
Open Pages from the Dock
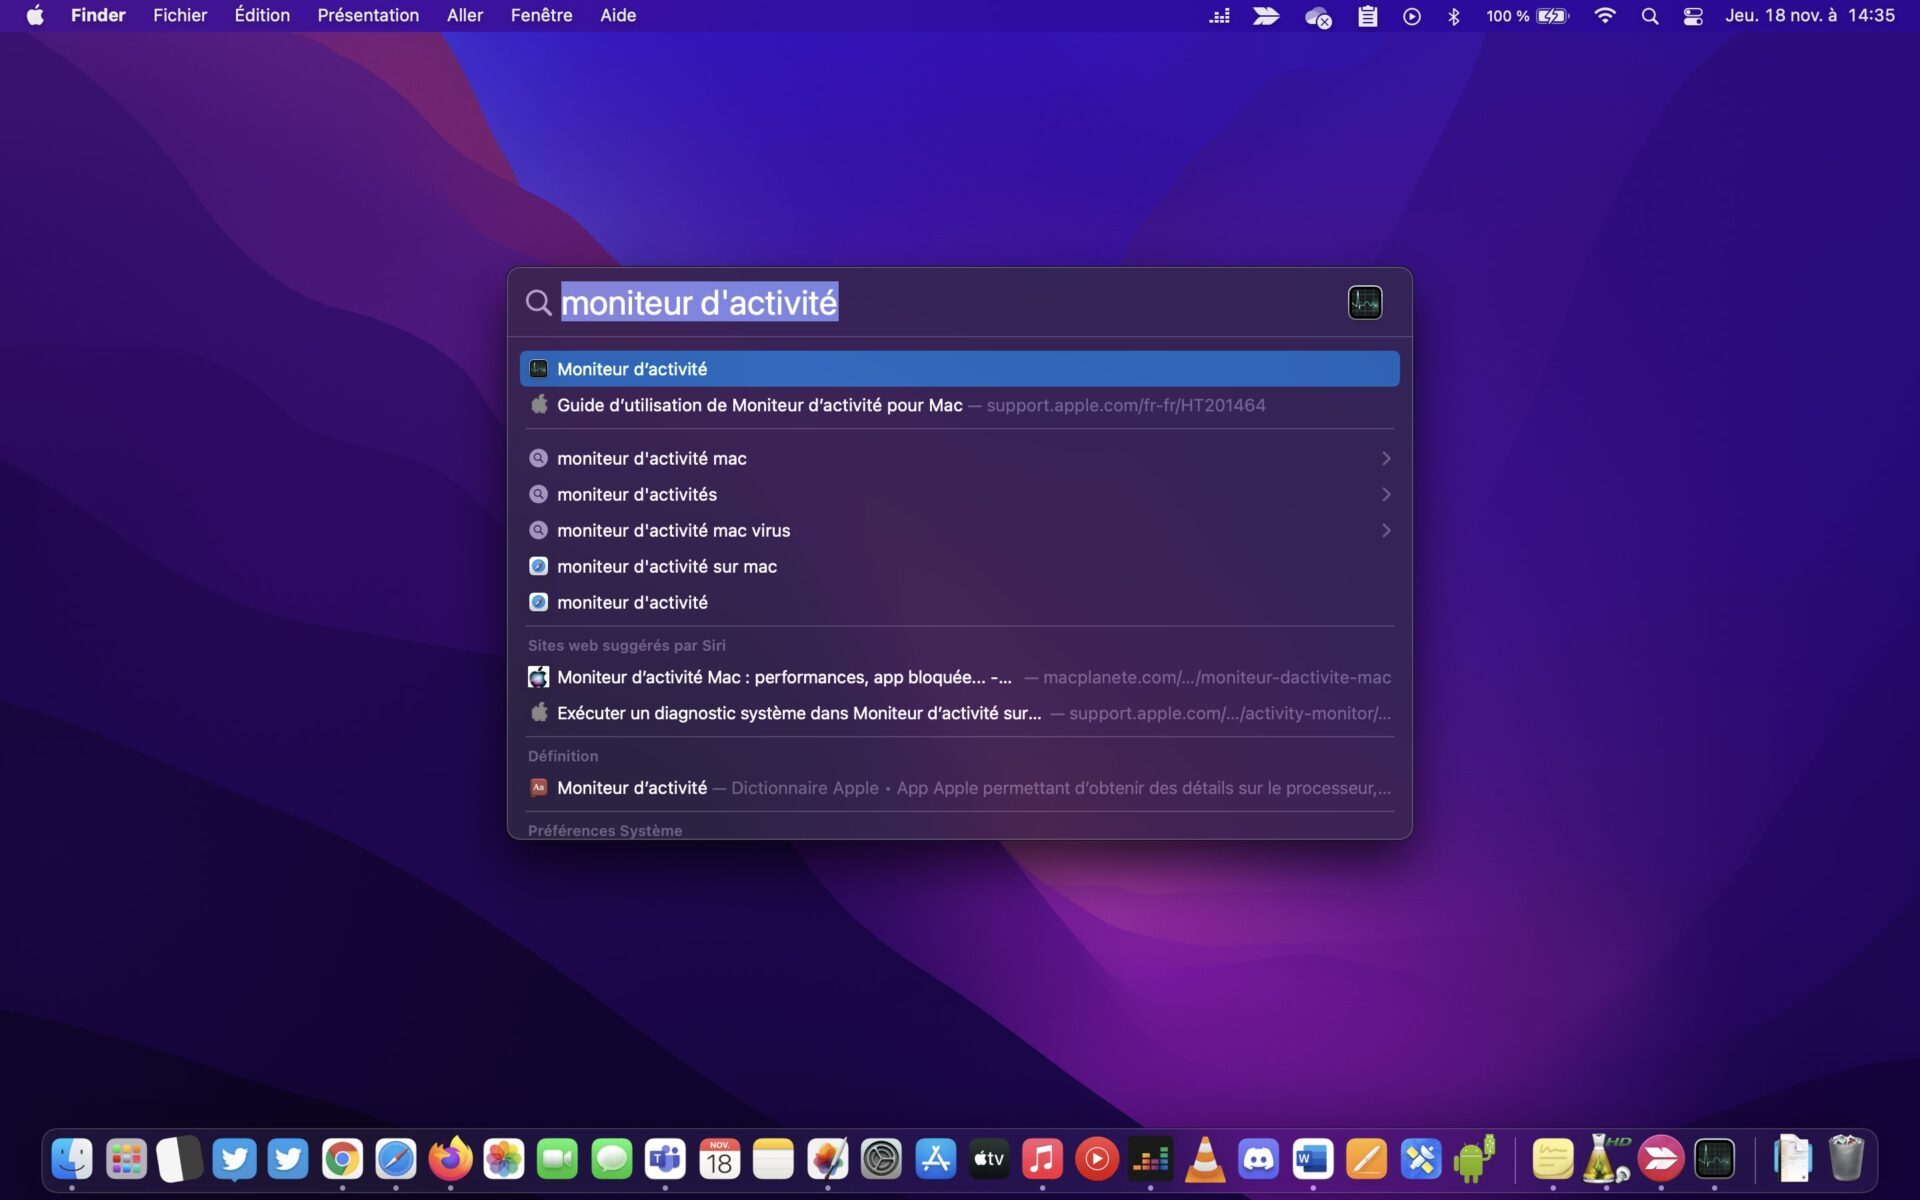point(1367,1159)
